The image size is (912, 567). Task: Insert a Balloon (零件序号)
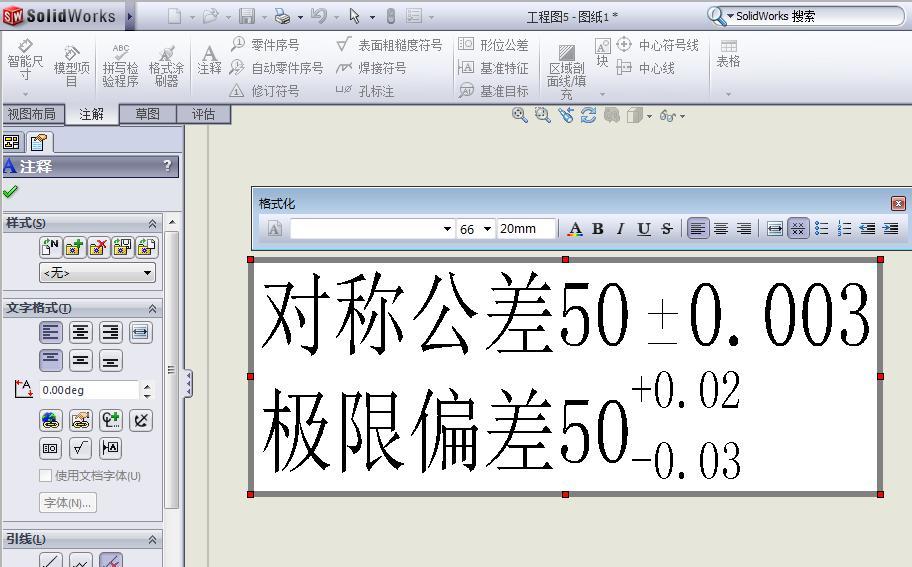265,45
